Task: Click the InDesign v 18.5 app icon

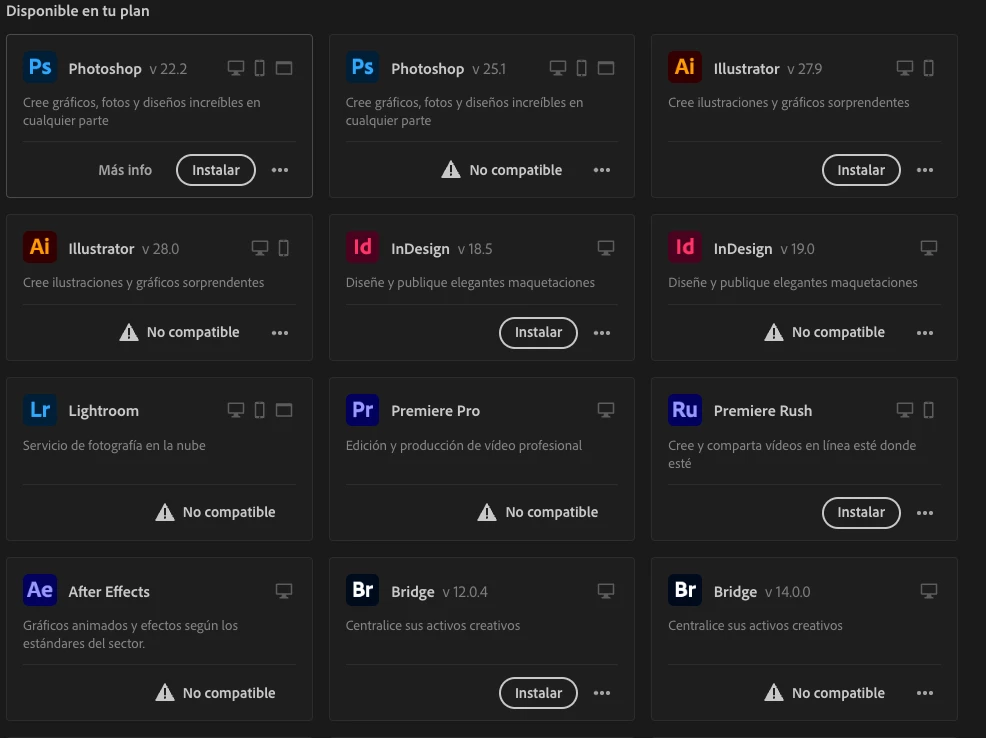Action: coord(362,246)
